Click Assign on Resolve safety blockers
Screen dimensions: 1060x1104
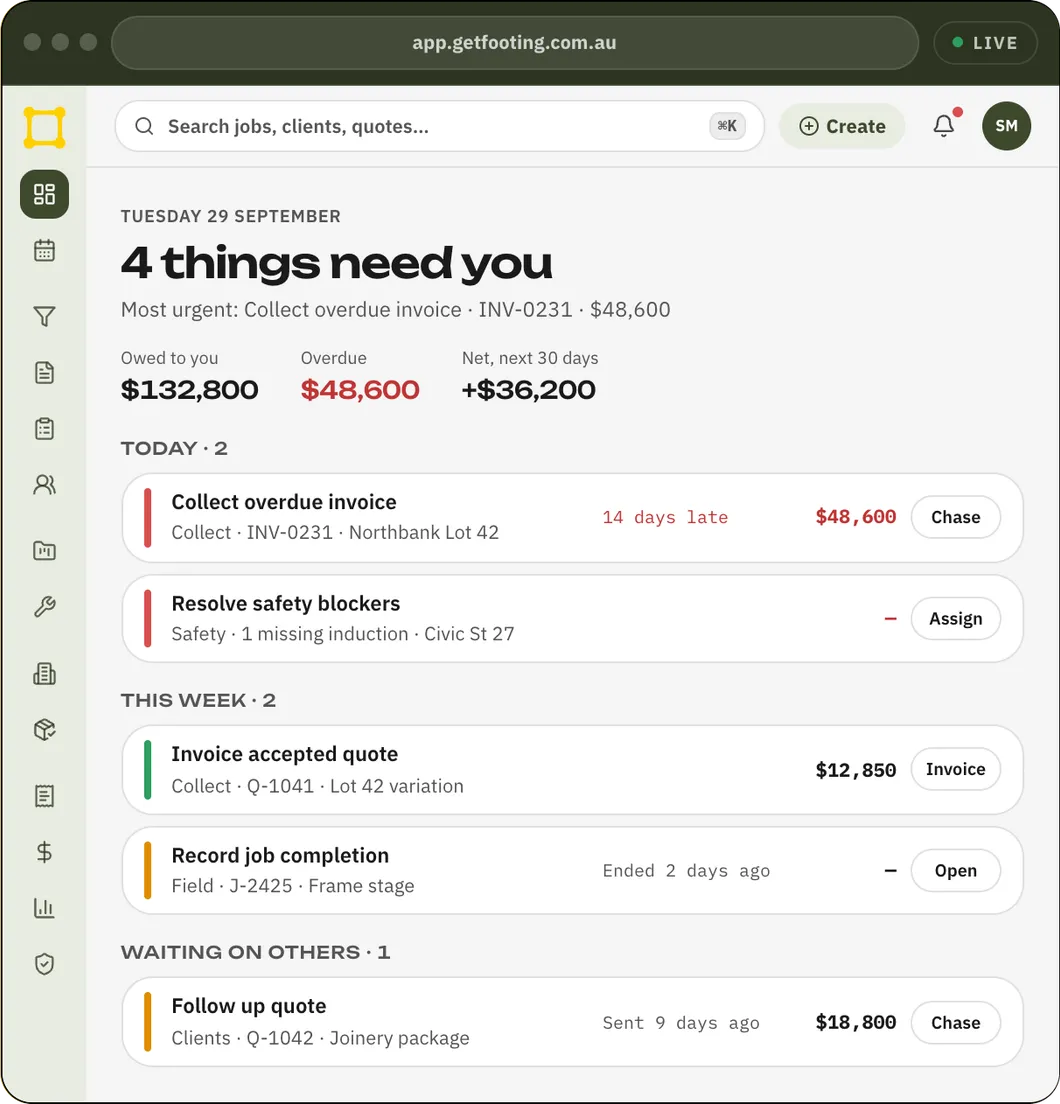(x=955, y=618)
